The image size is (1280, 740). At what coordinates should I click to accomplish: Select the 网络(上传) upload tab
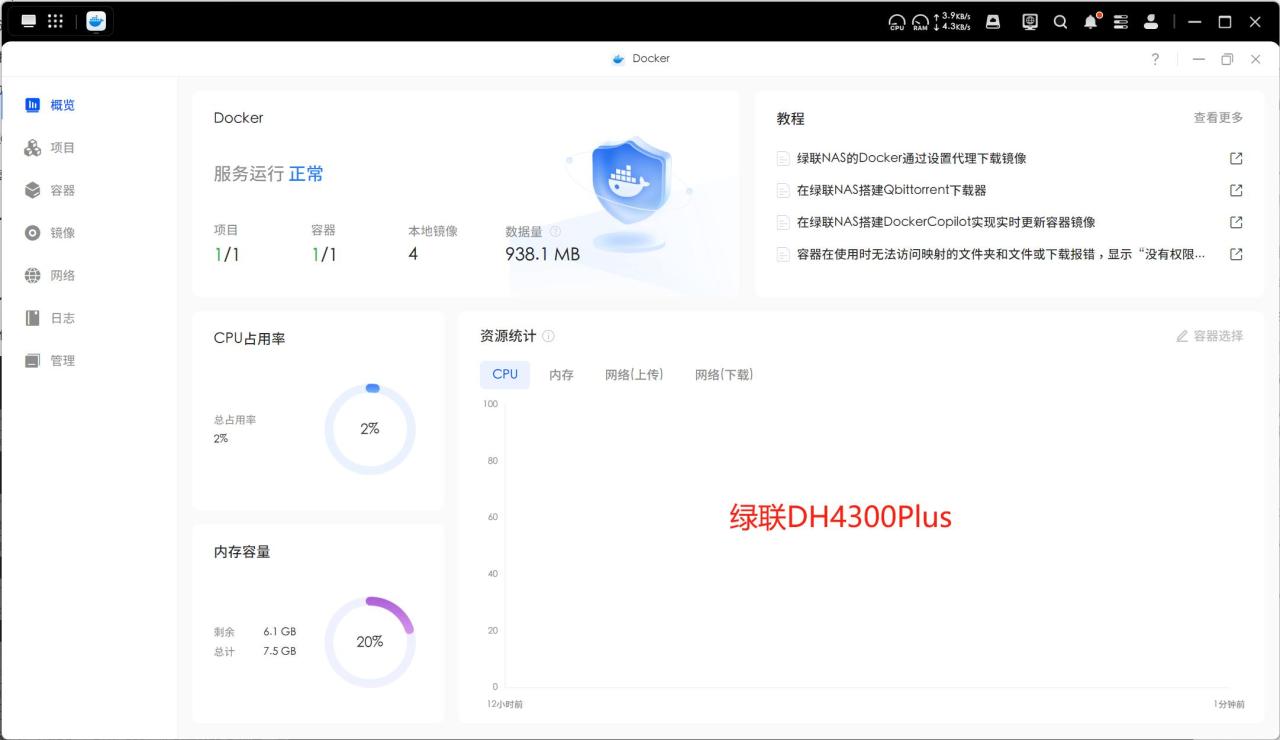(634, 375)
